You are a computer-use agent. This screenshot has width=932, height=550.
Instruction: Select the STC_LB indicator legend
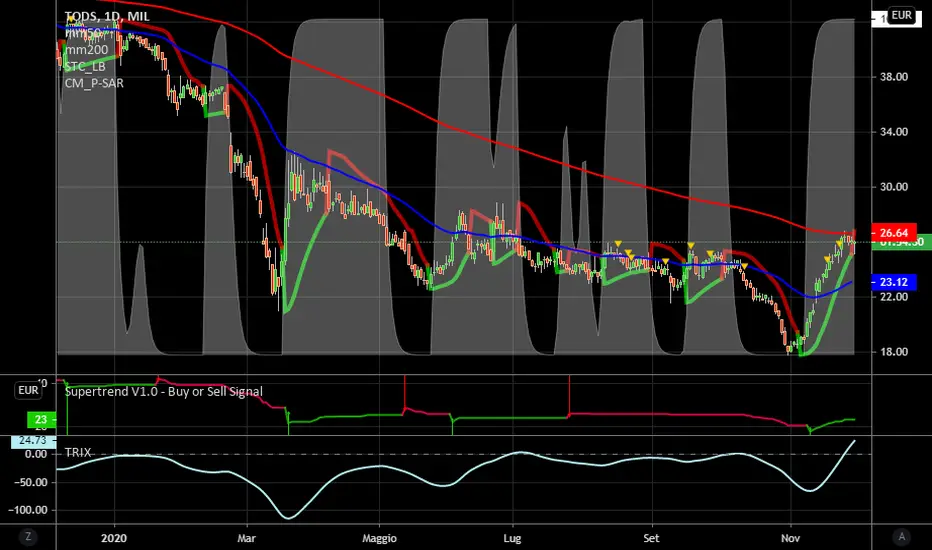pyautogui.click(x=85, y=67)
